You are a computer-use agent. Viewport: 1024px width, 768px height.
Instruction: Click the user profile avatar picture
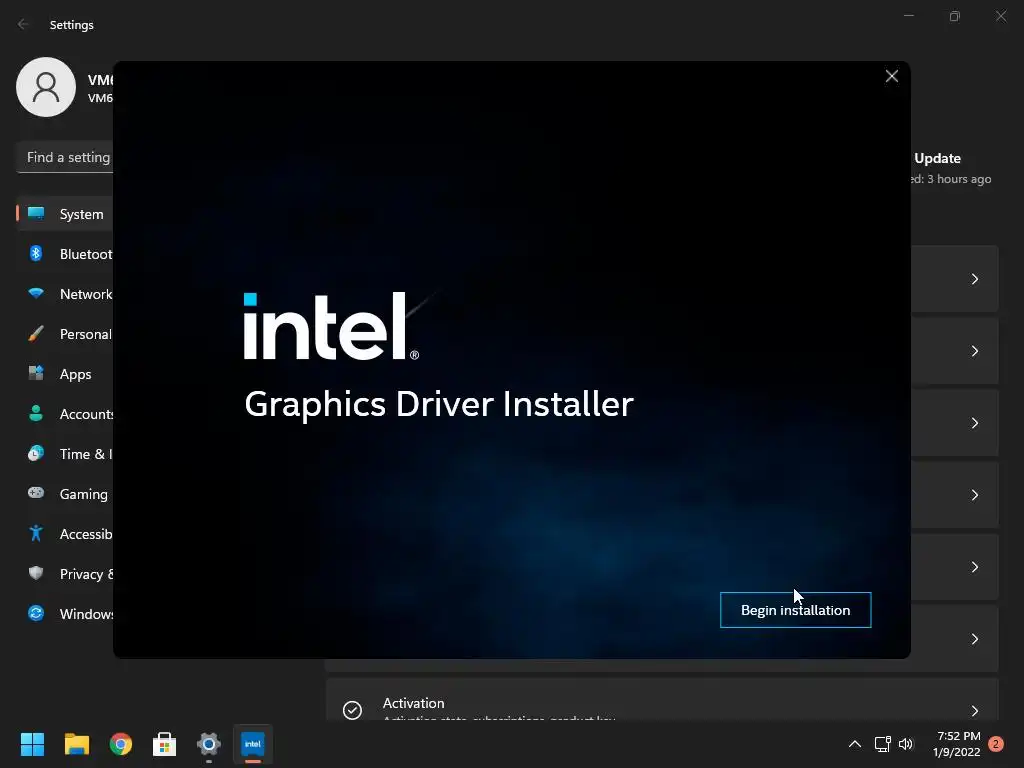pyautogui.click(x=46, y=87)
